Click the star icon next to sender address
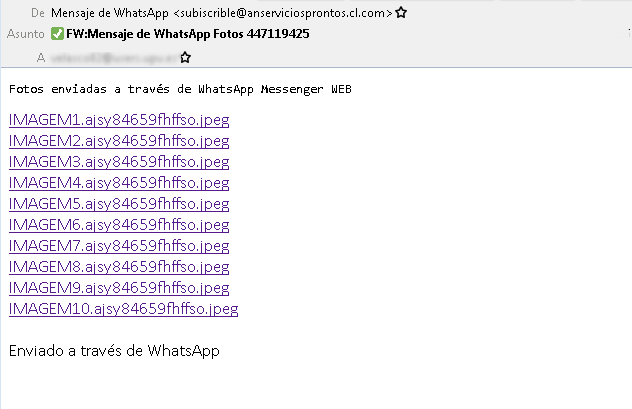This screenshot has width=632, height=409. (401, 13)
